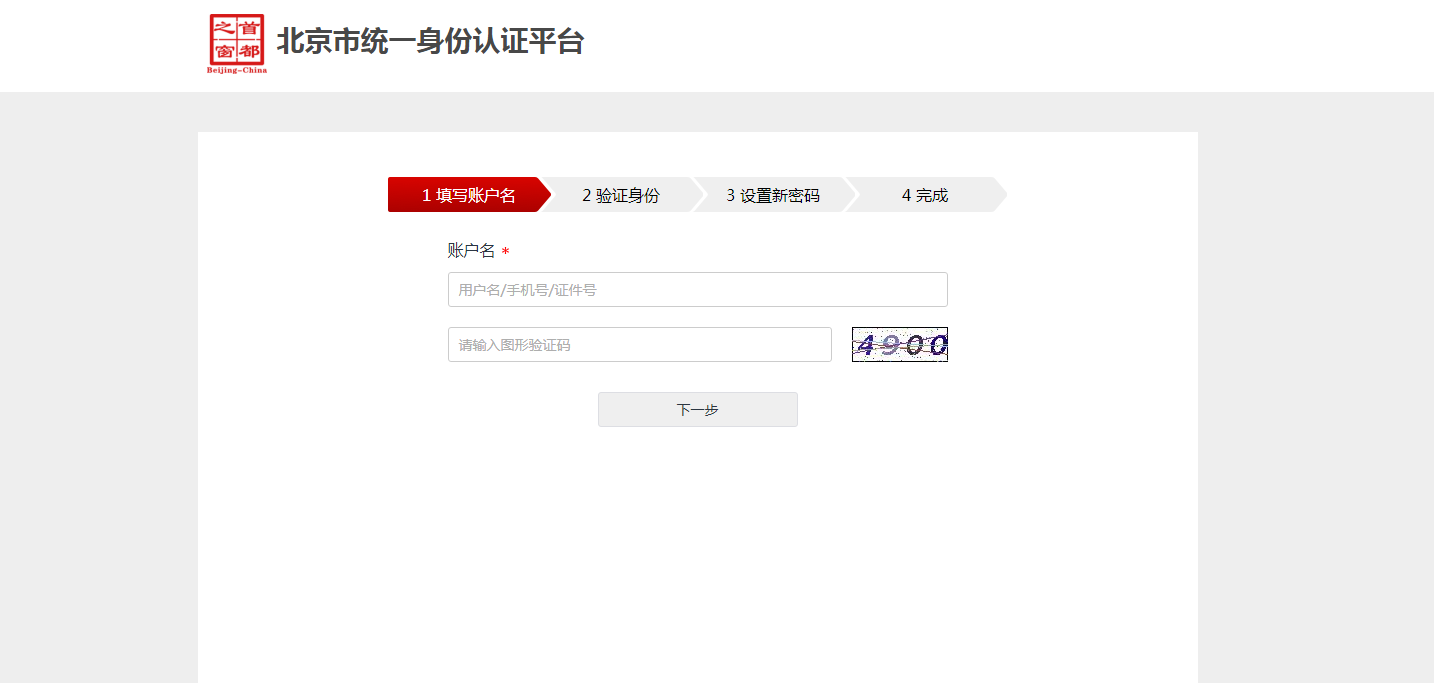1434x683 pixels.
Task: Select the 4 完成 step
Action: point(925,195)
